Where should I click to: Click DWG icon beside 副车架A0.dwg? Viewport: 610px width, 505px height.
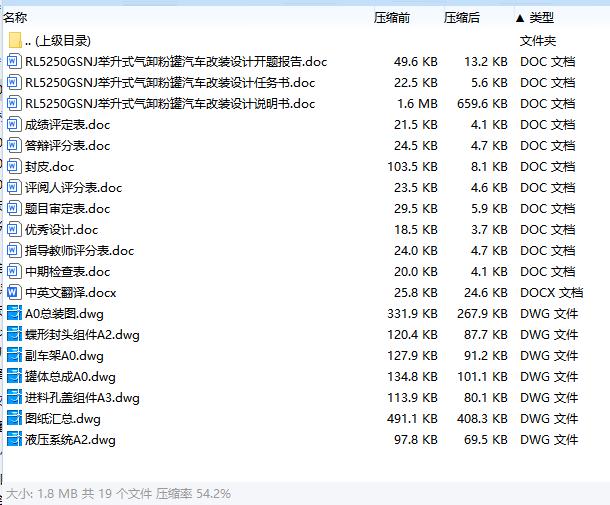pyautogui.click(x=14, y=356)
